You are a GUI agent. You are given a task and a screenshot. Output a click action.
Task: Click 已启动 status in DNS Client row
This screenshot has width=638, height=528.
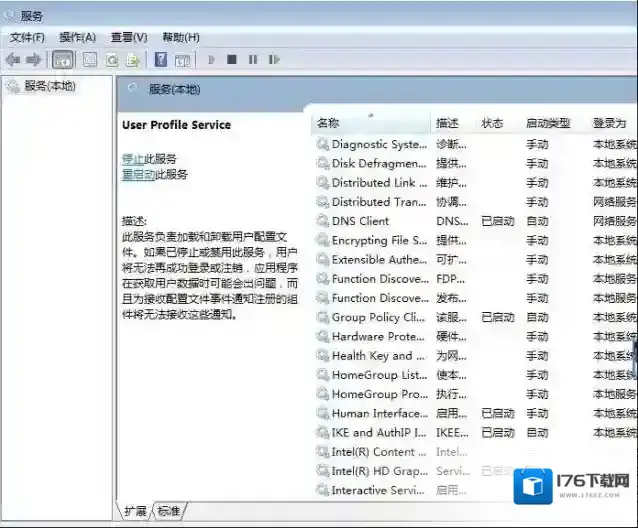pyautogui.click(x=498, y=221)
